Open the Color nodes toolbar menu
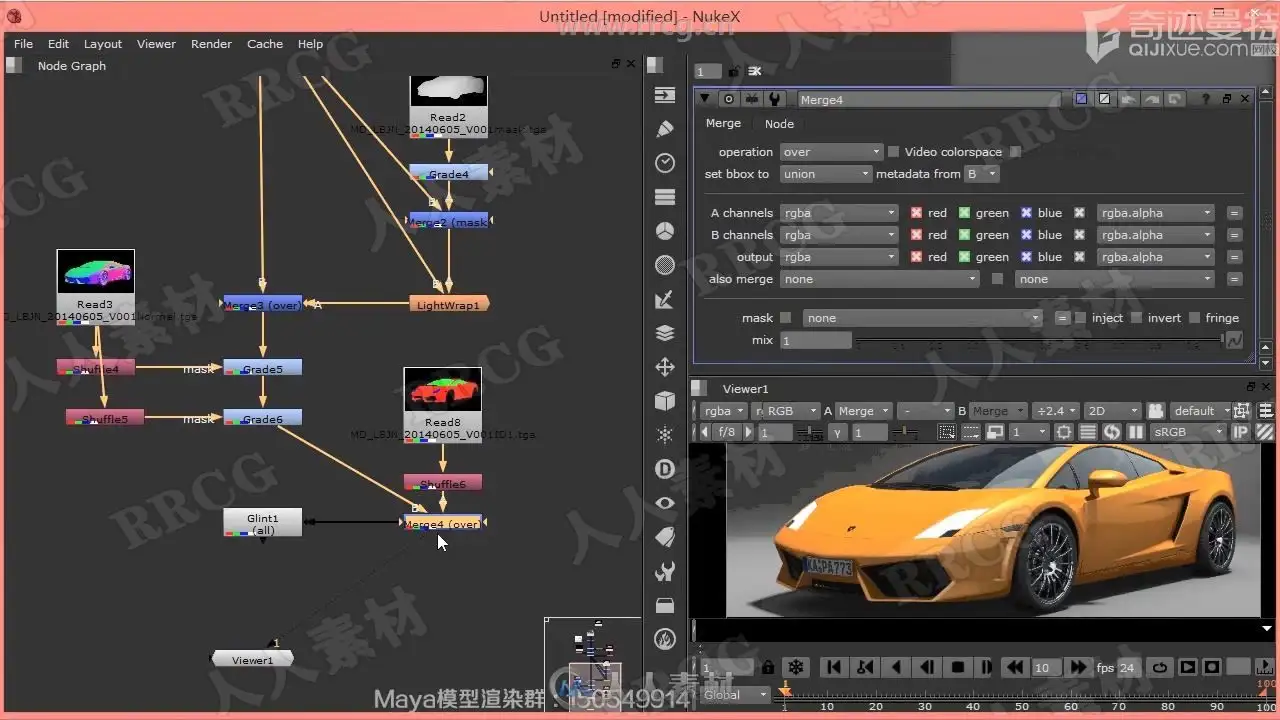 click(x=665, y=231)
